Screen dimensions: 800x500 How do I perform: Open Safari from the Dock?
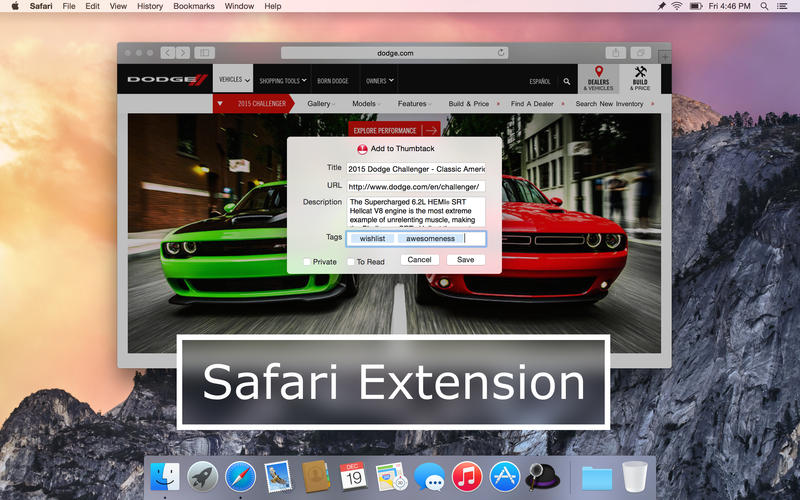pyautogui.click(x=240, y=477)
